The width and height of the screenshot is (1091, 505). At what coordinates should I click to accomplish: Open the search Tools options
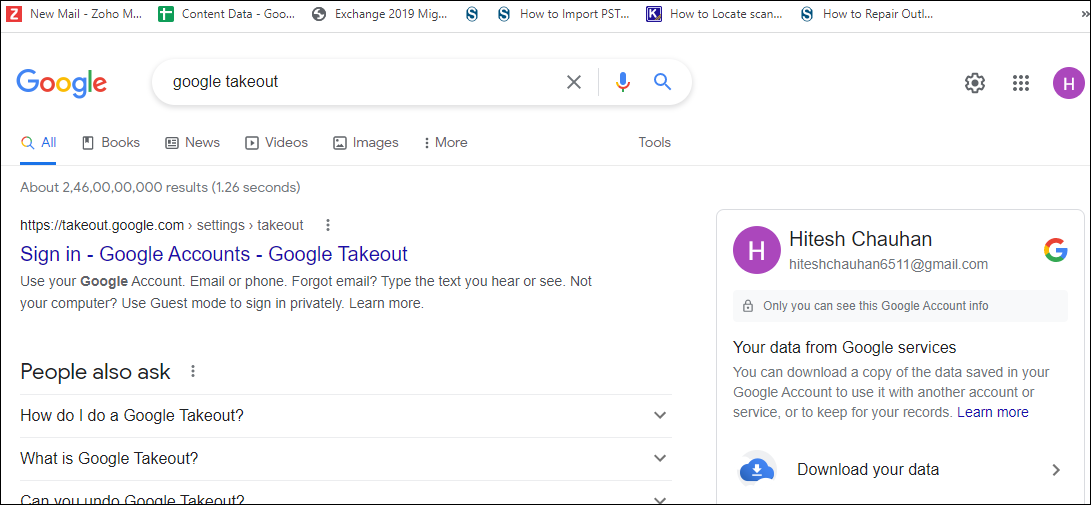655,143
